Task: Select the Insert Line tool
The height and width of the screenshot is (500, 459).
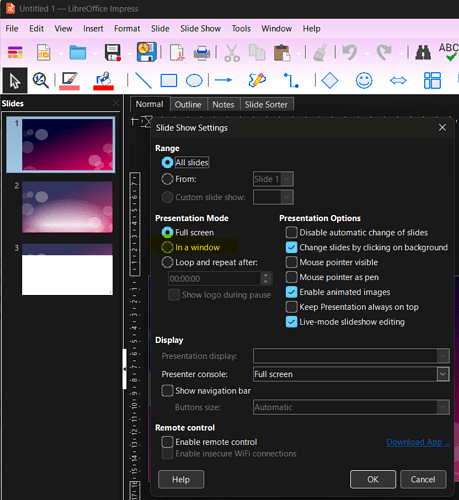Action: coord(143,80)
